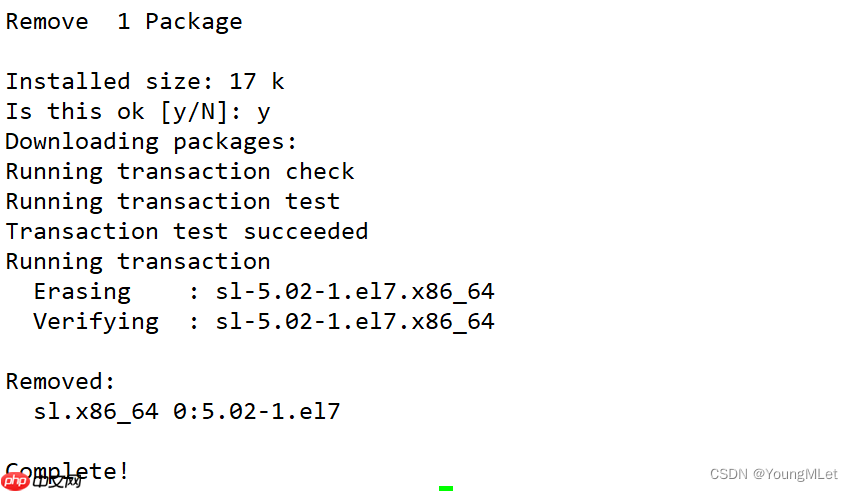853x491 pixels.
Task: Click 'sl.x86_64 0:5.02-1.el7' removed package entry
Action: pos(186,411)
